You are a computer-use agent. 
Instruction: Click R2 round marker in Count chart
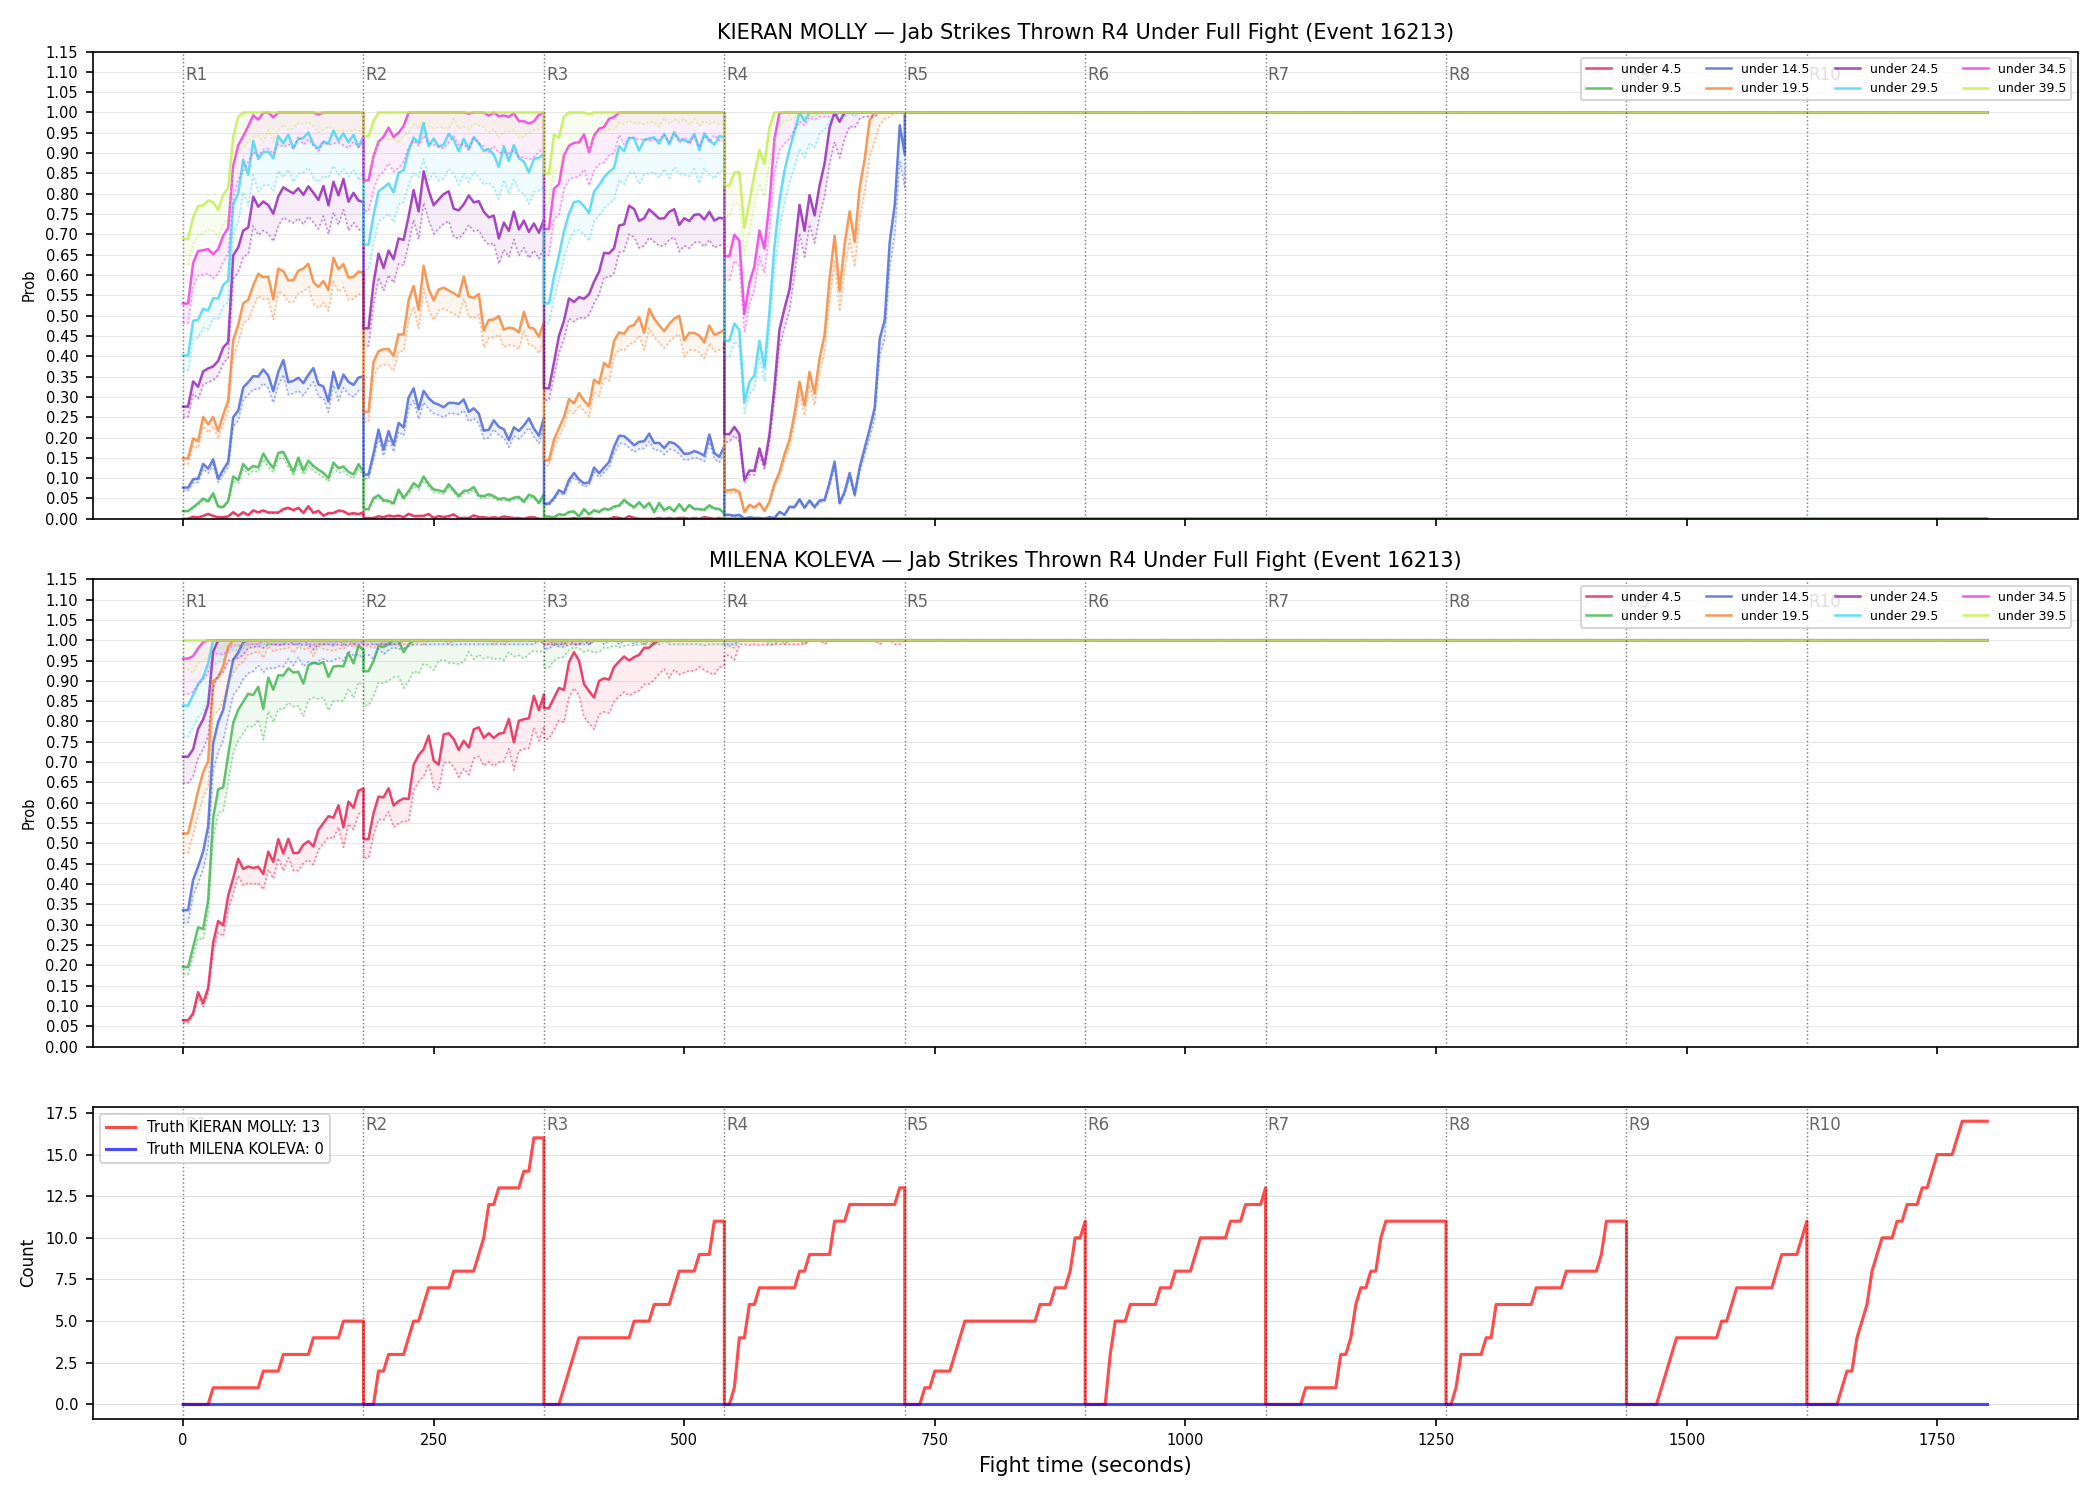tap(376, 1124)
